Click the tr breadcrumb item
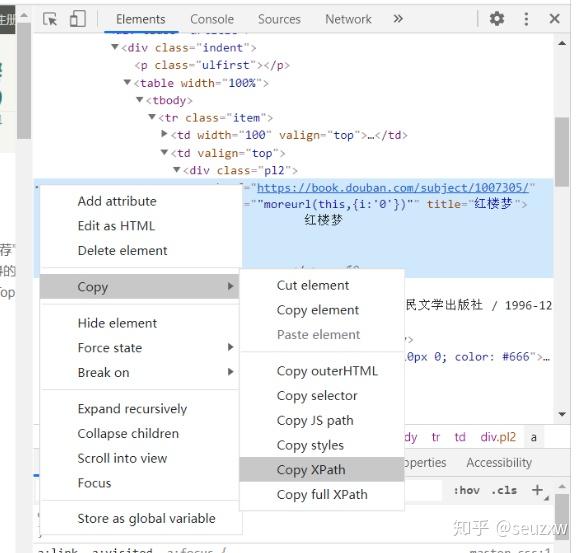Screen dimensions: 584x553 click(436, 437)
